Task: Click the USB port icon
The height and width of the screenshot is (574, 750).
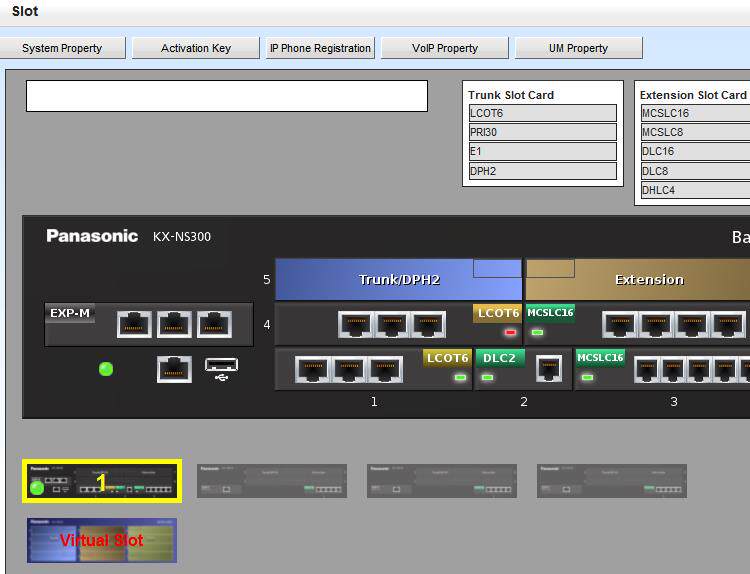Action: click(x=221, y=369)
